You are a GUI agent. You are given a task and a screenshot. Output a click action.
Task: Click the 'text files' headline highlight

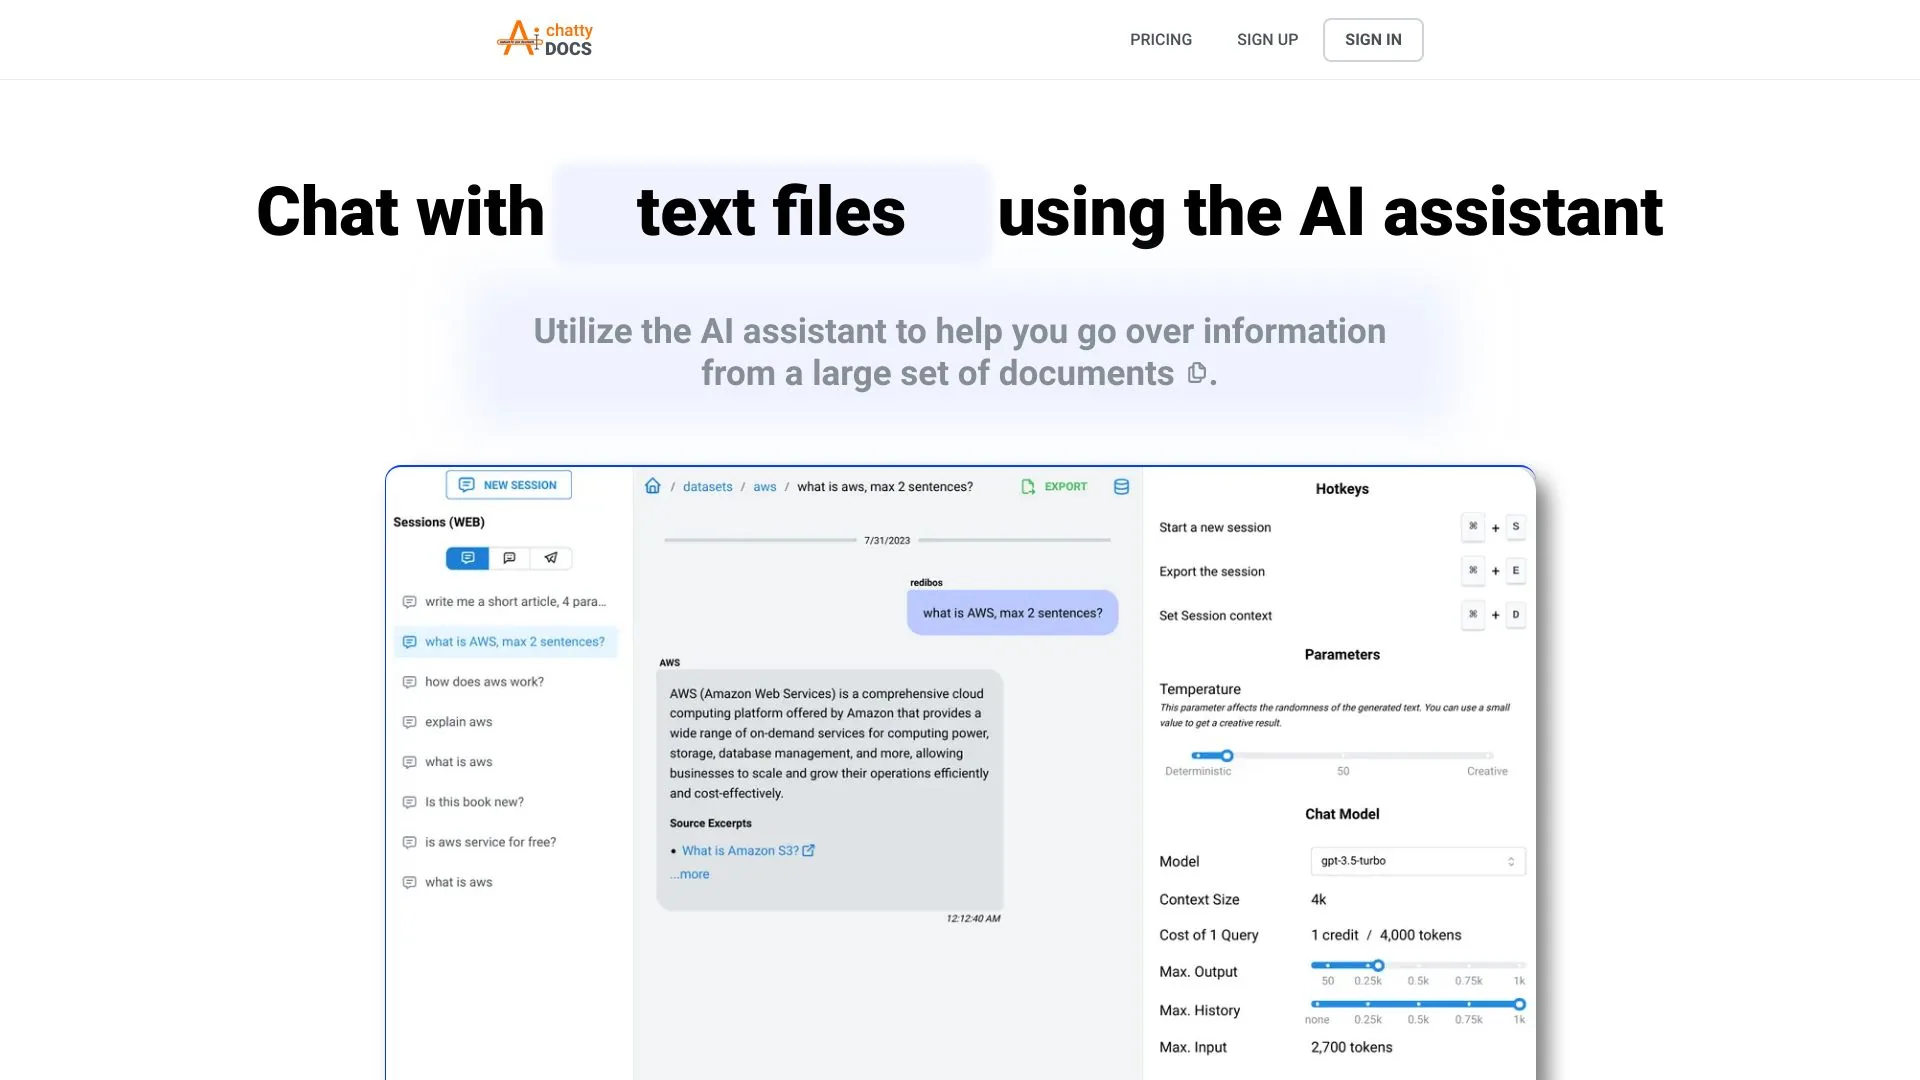pyautogui.click(x=771, y=212)
